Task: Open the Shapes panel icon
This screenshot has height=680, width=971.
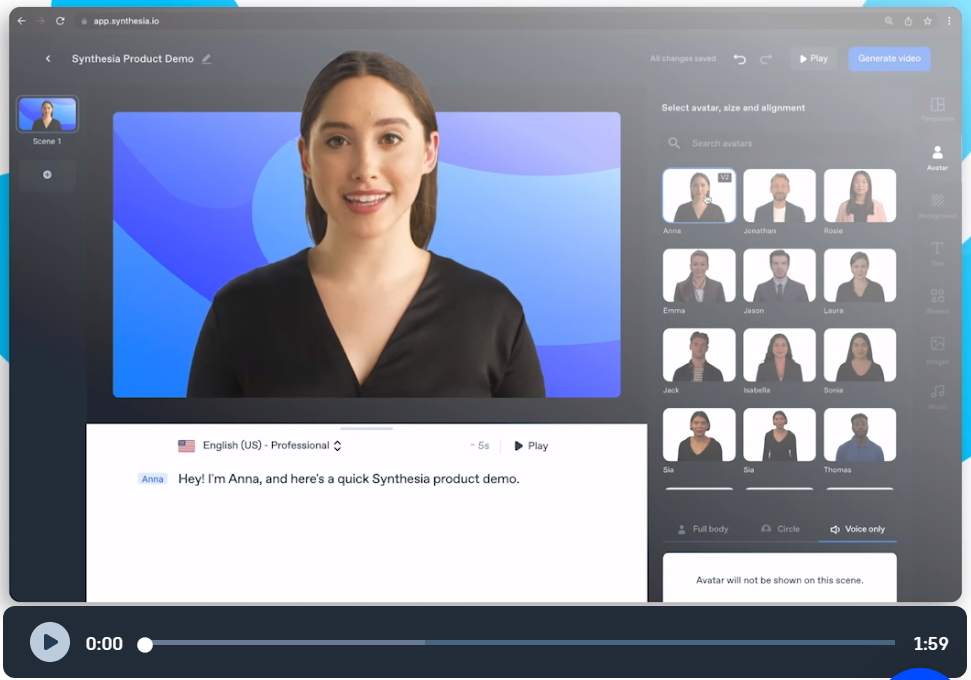Action: [x=937, y=299]
